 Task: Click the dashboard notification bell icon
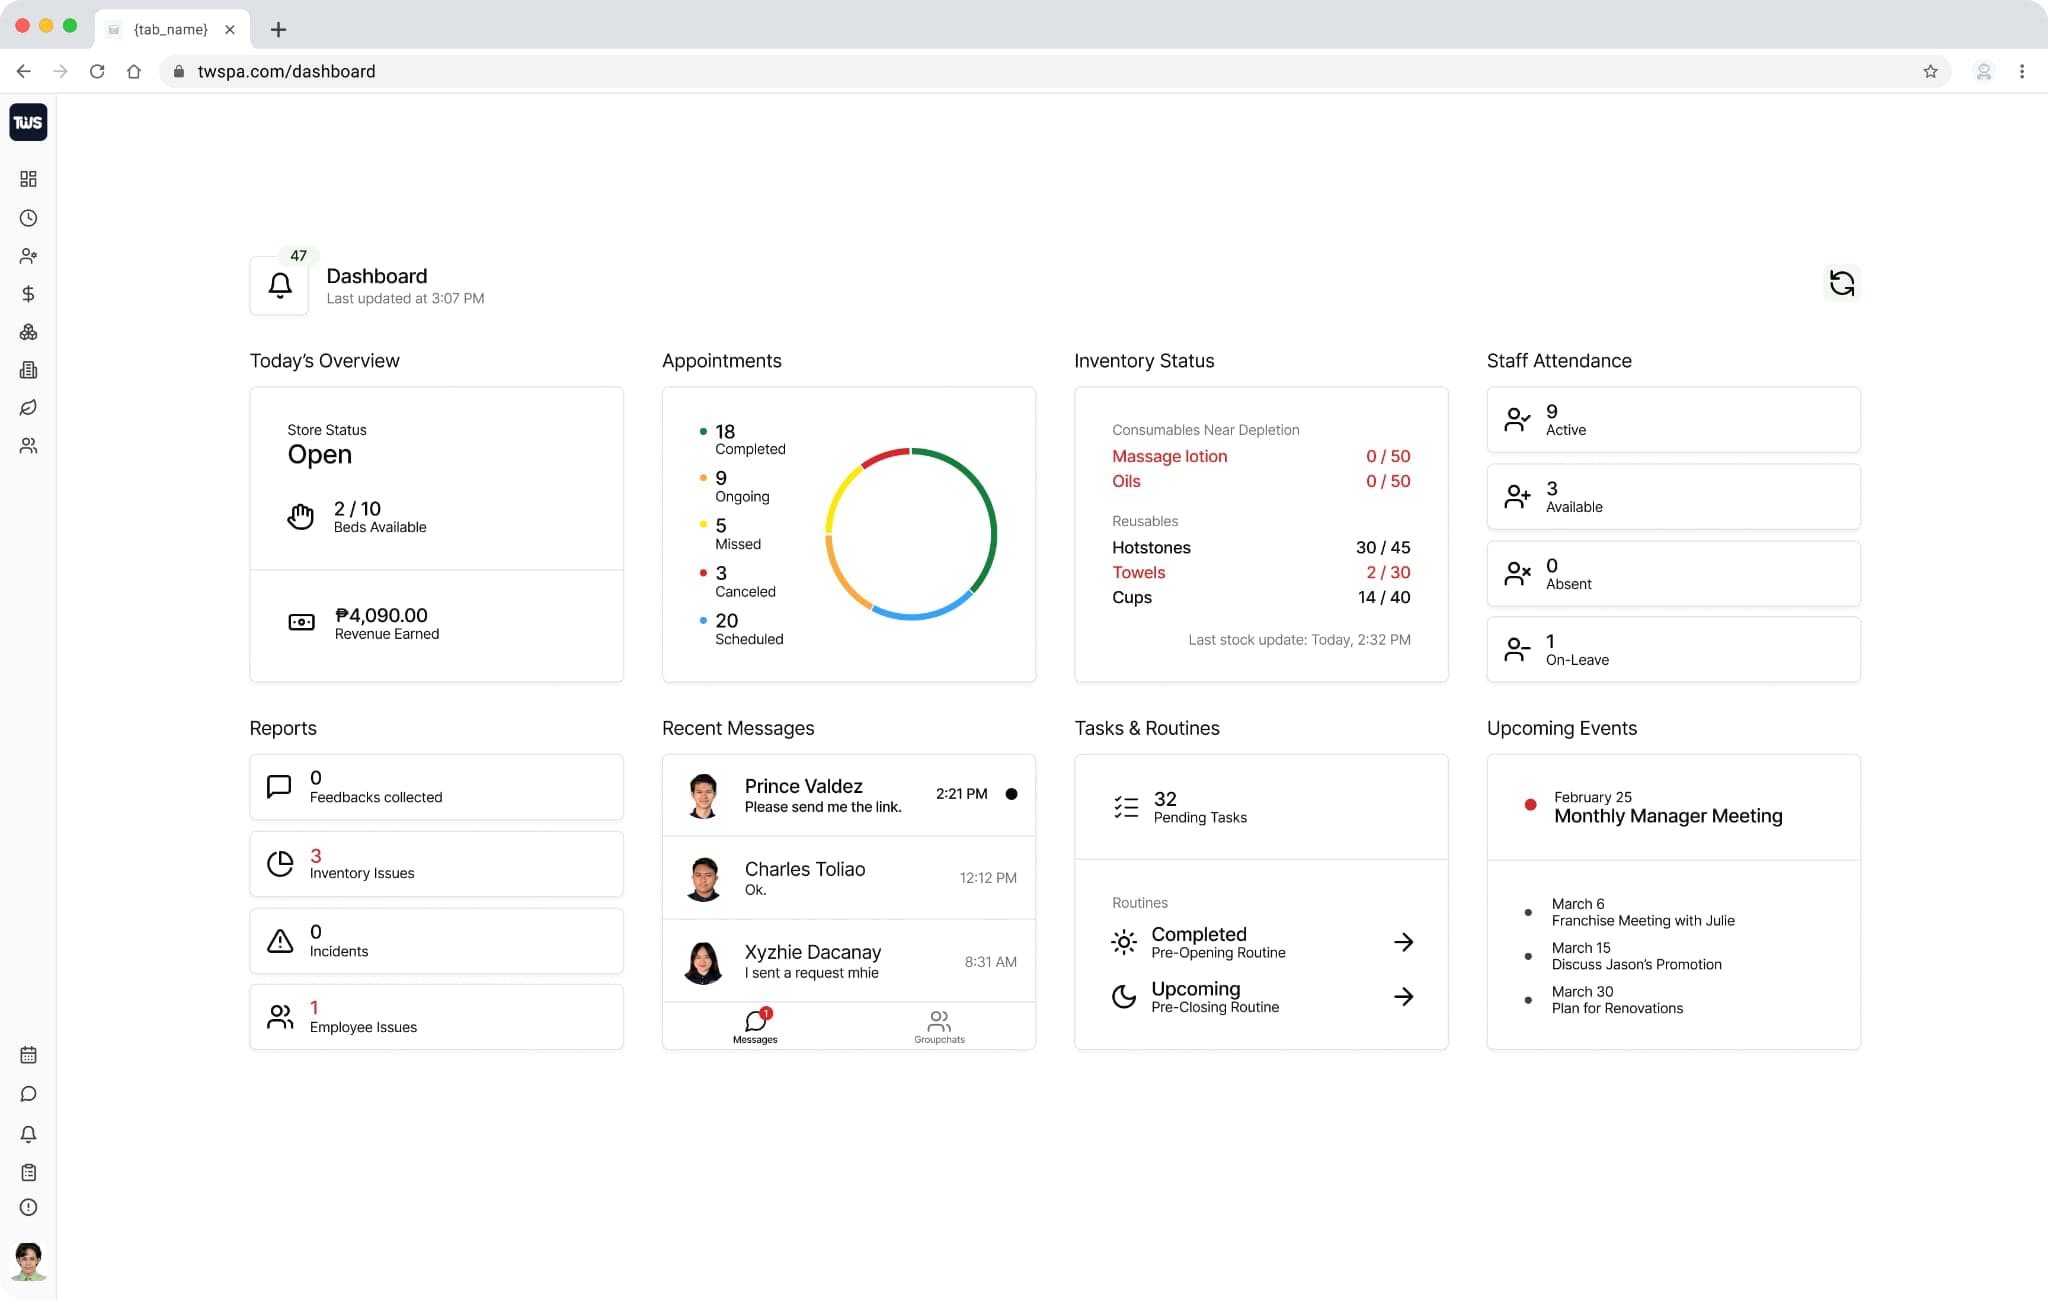tap(280, 286)
